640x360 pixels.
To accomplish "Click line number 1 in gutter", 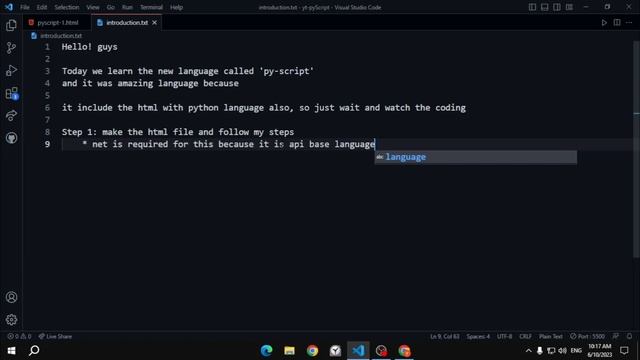I will point(47,47).
